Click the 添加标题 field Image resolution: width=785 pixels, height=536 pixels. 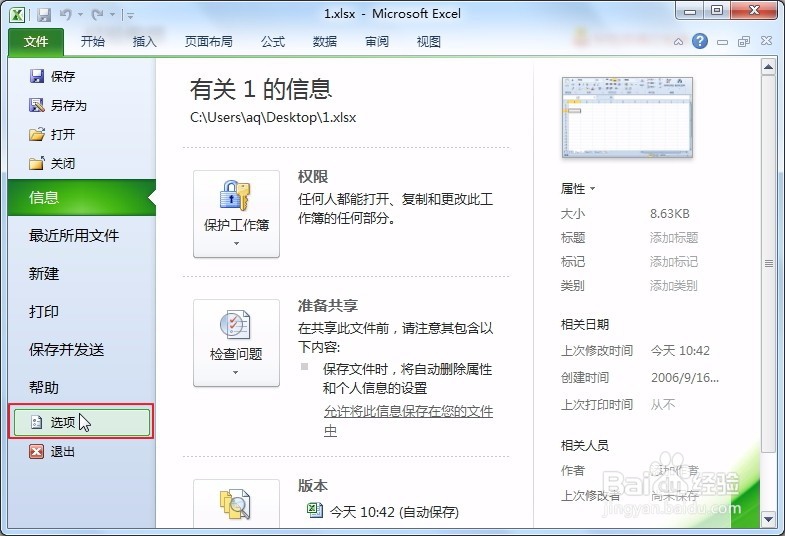coord(674,238)
